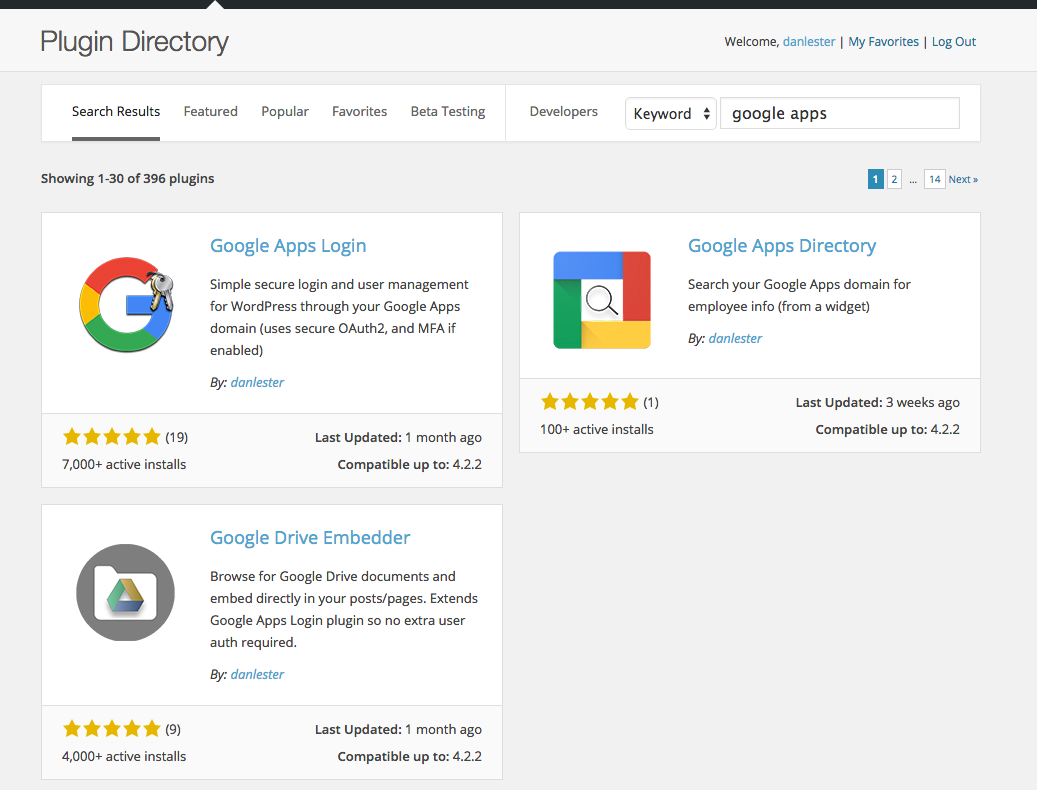Open the Google Apps Login plugin icon

coord(126,305)
